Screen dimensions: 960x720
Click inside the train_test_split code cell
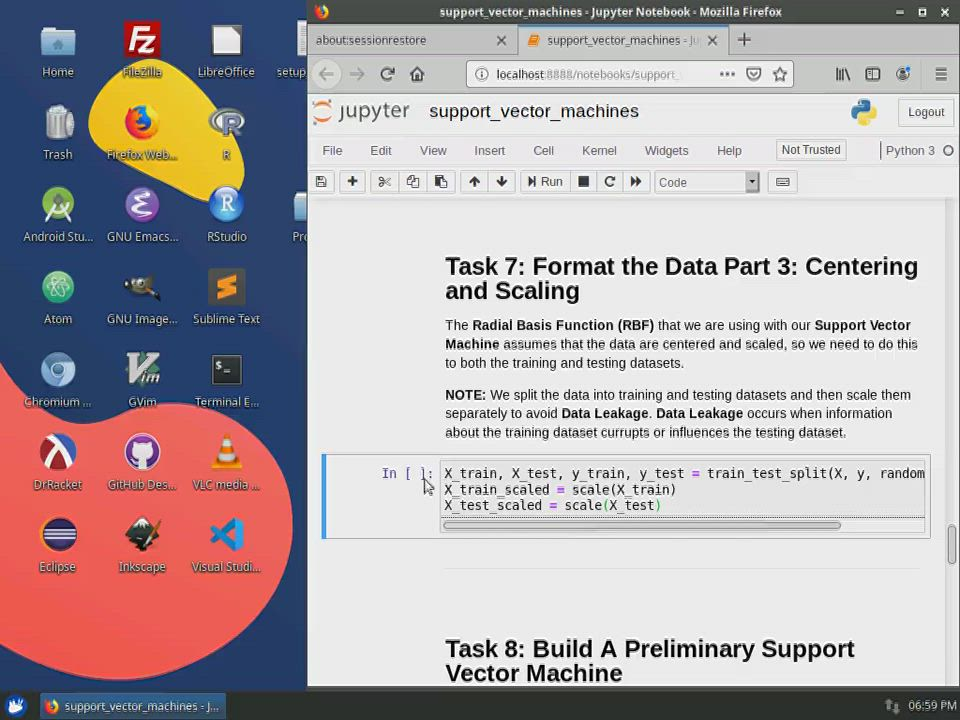coord(683,489)
